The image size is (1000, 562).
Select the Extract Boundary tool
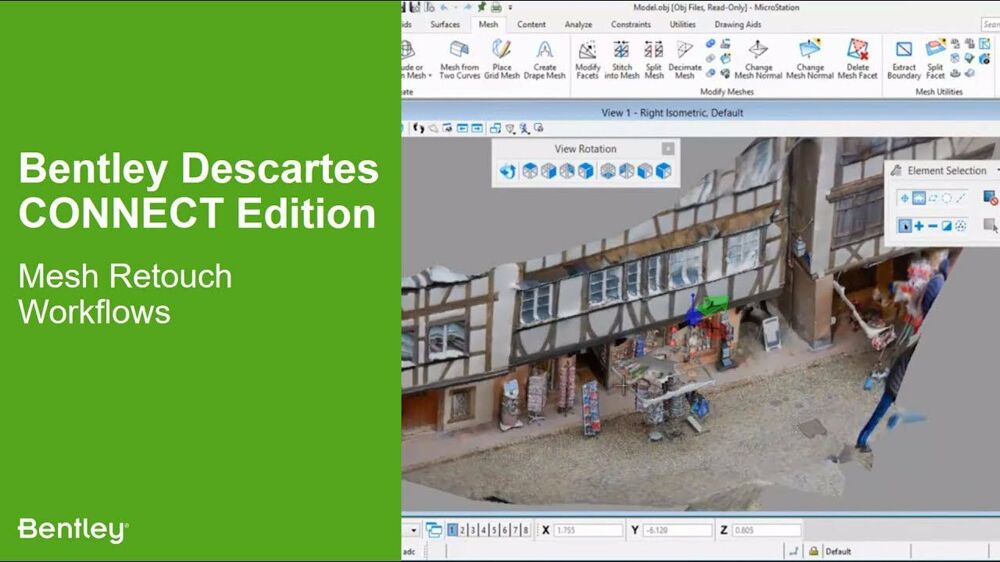904,59
